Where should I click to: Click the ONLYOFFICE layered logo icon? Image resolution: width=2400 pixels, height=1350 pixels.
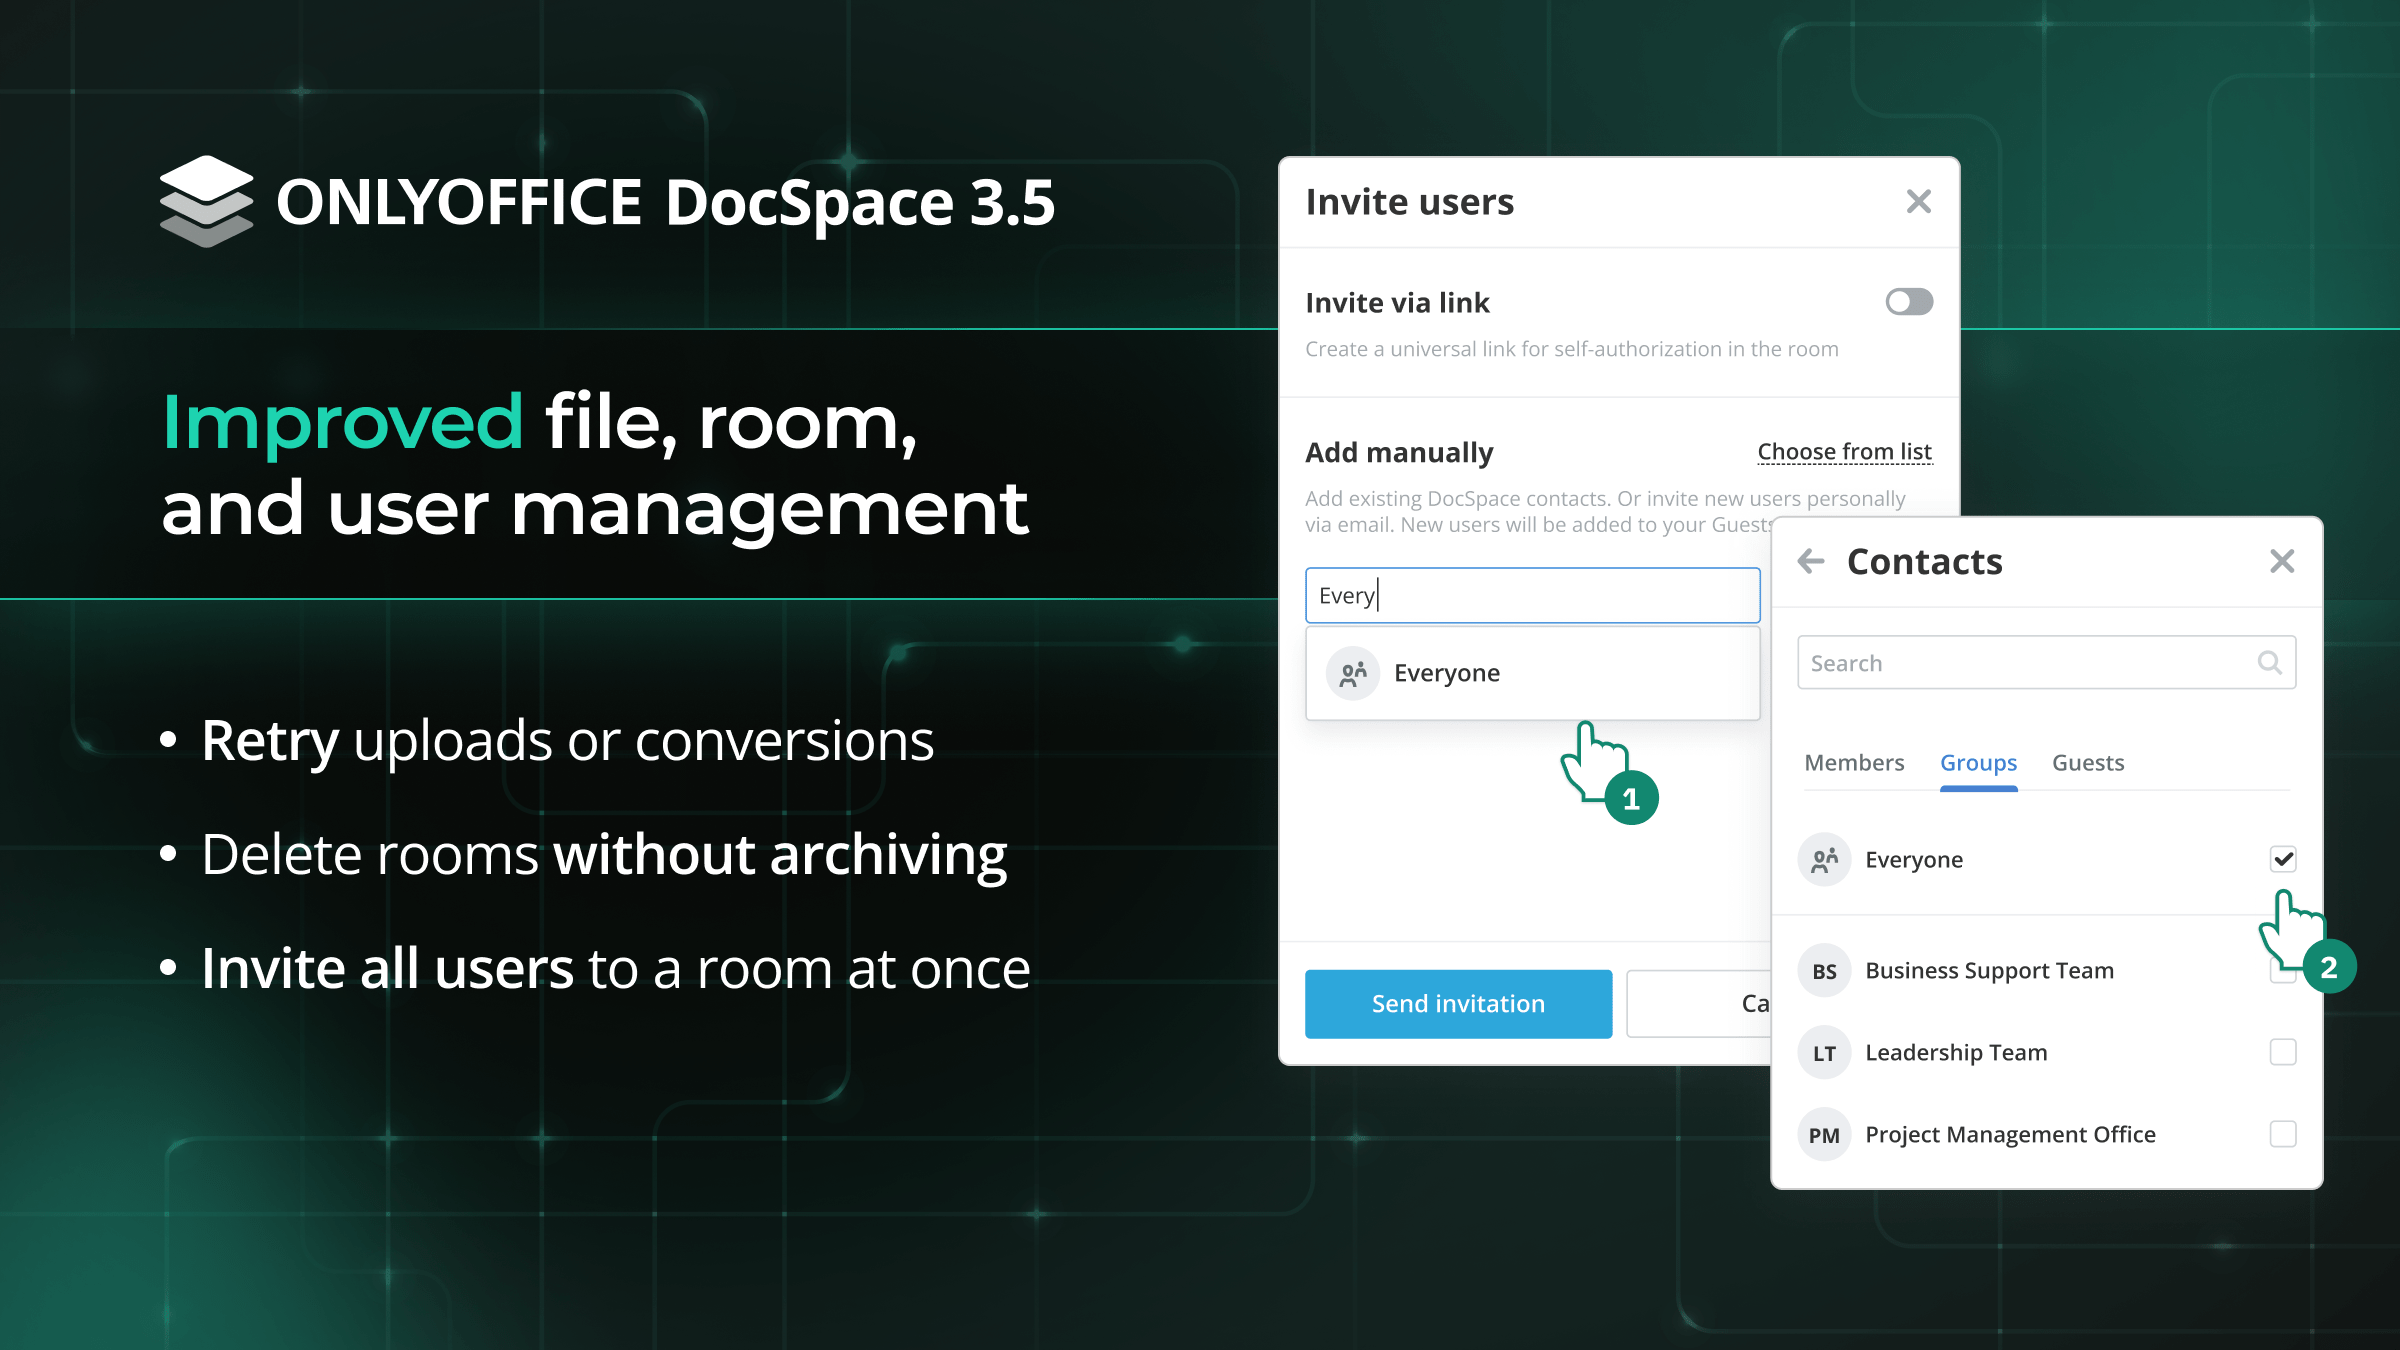tap(206, 201)
